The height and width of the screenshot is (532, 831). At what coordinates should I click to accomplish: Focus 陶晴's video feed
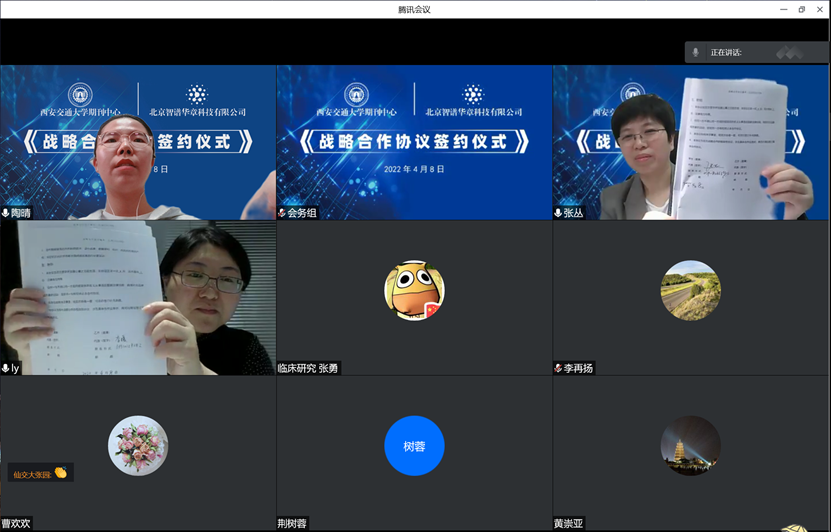[138, 142]
